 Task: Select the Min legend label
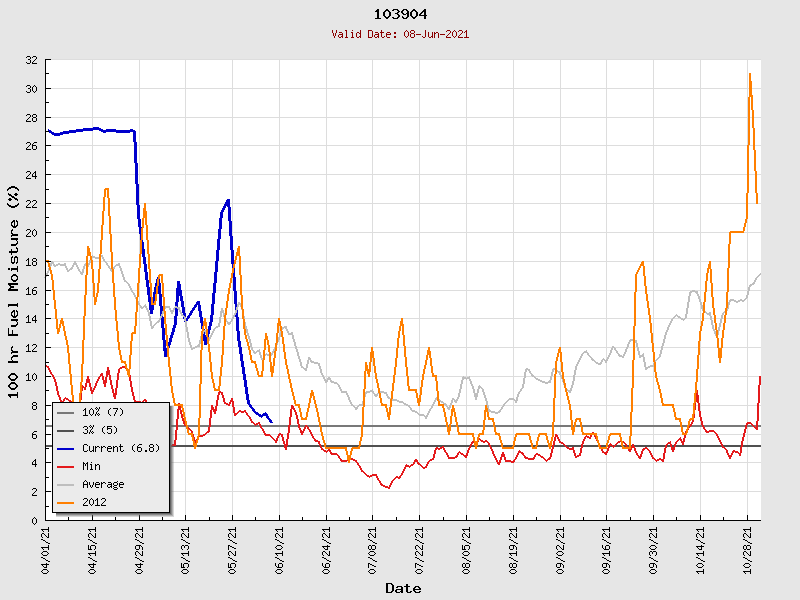click(x=94, y=466)
